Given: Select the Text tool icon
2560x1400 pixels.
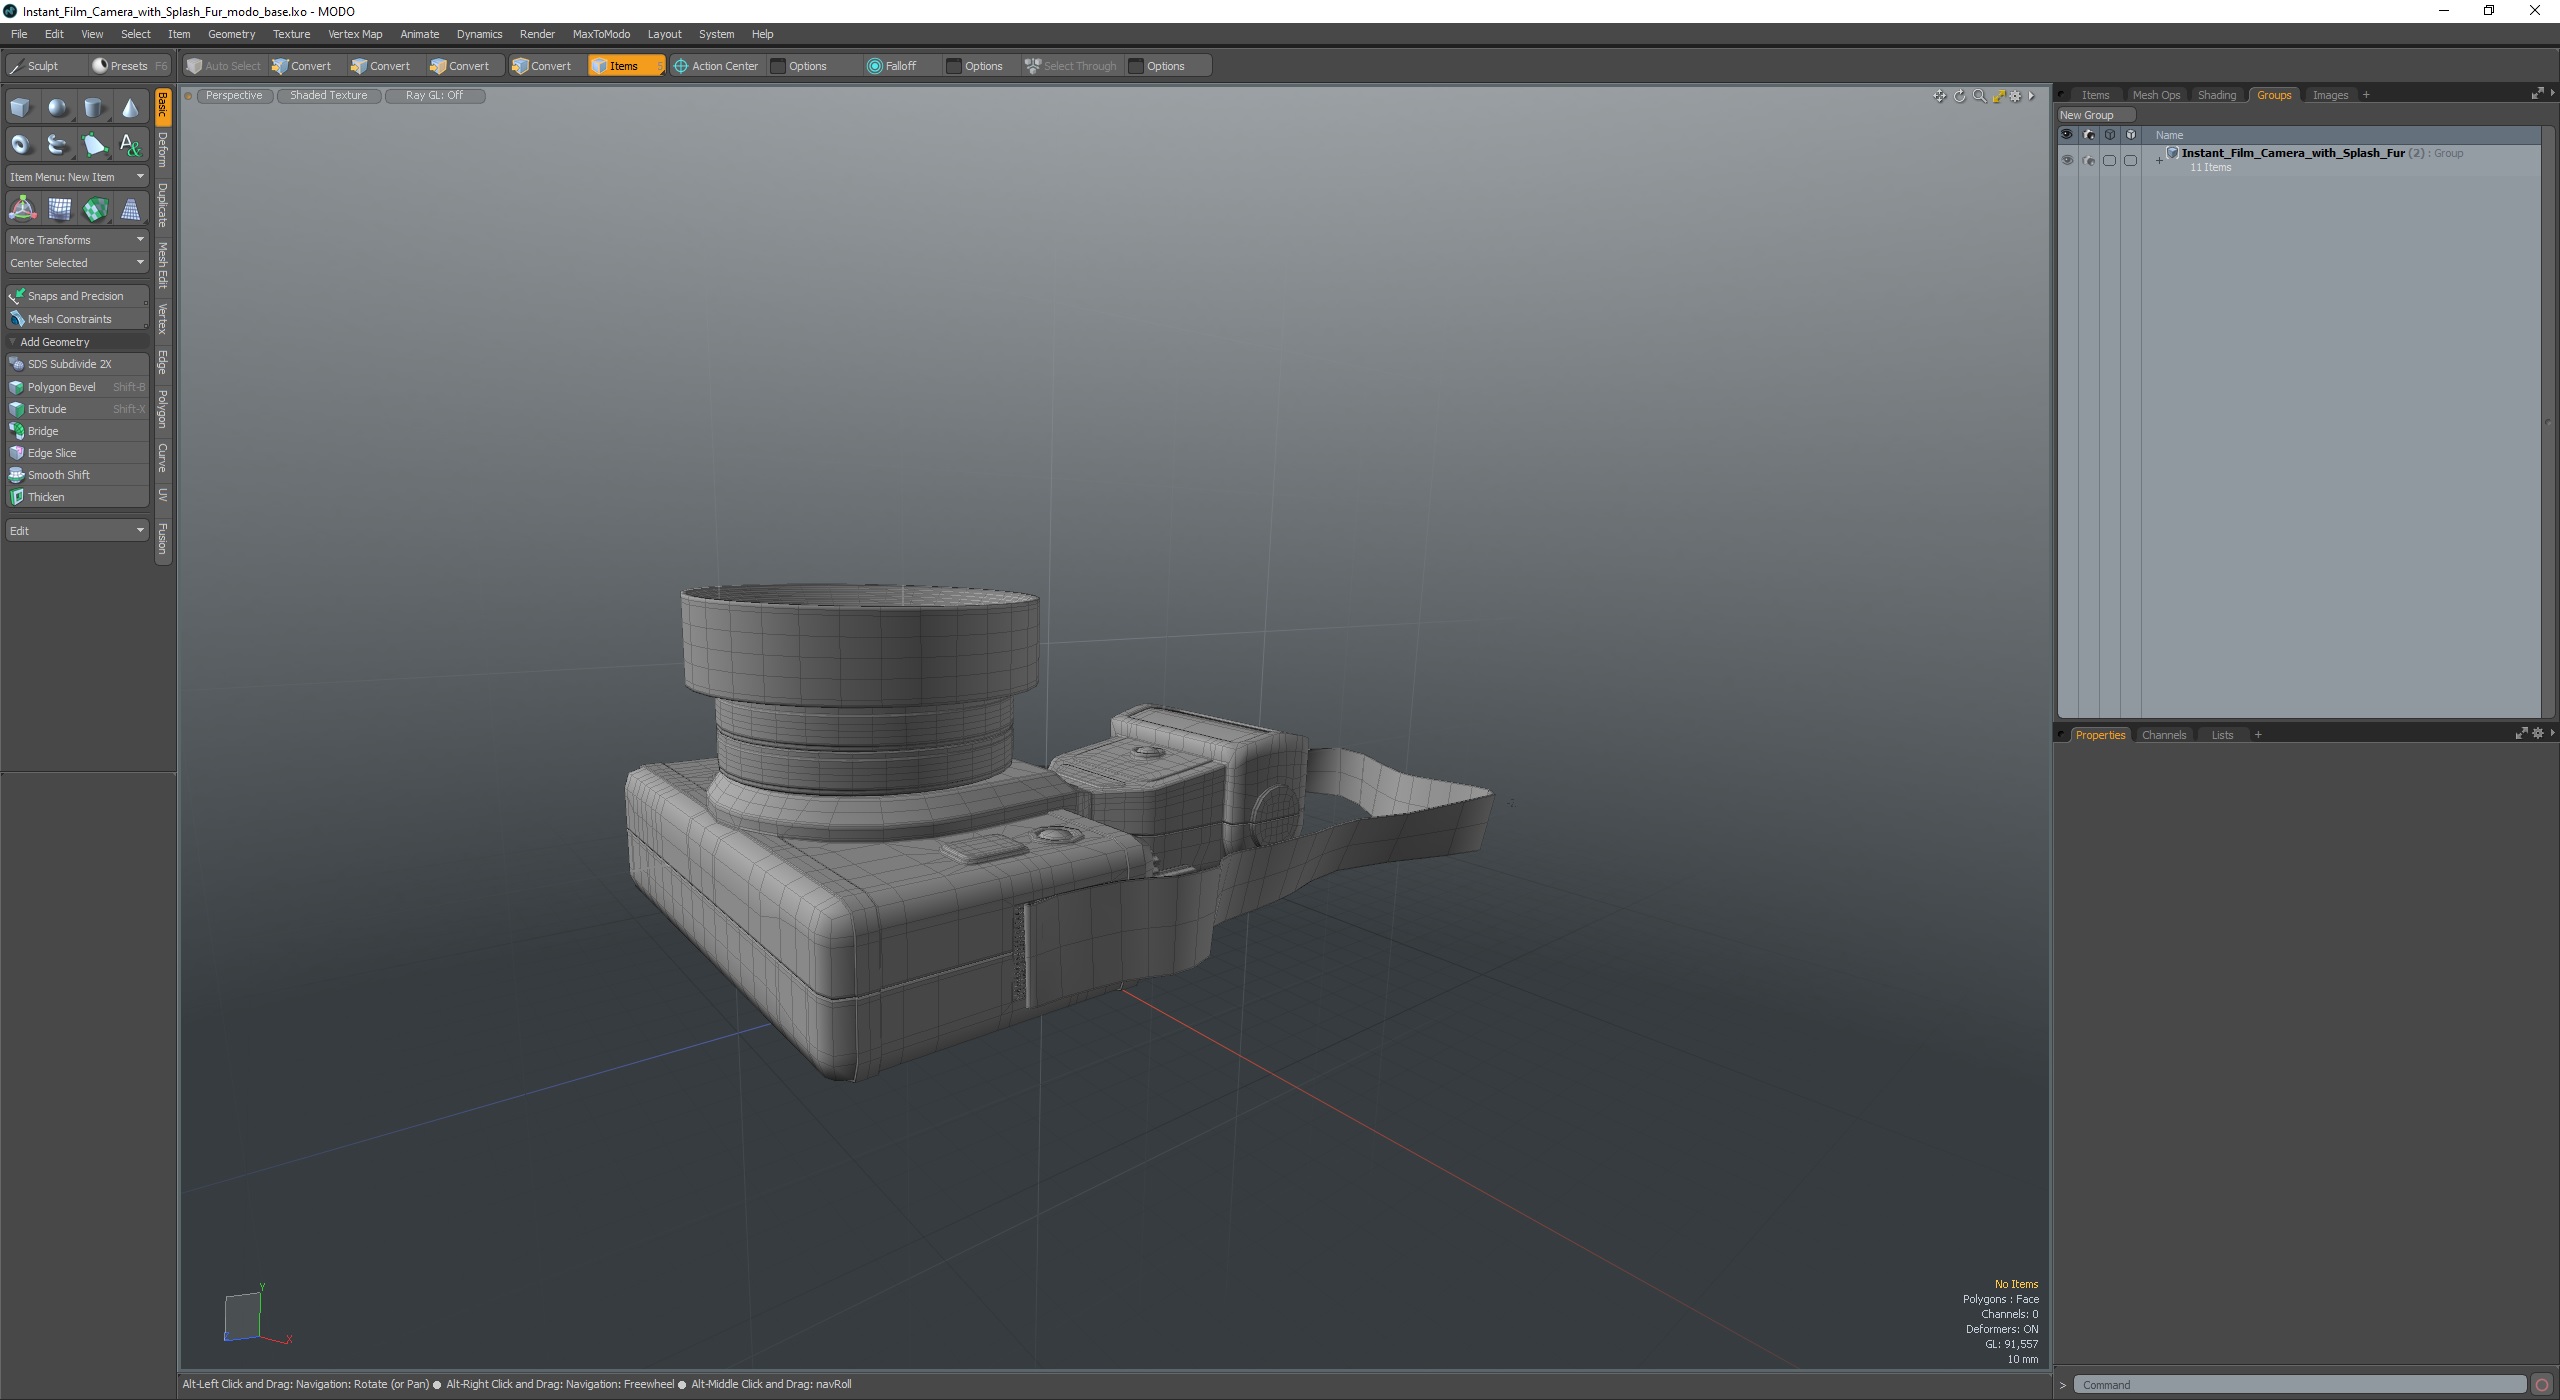Looking at the screenshot, I should (130, 145).
